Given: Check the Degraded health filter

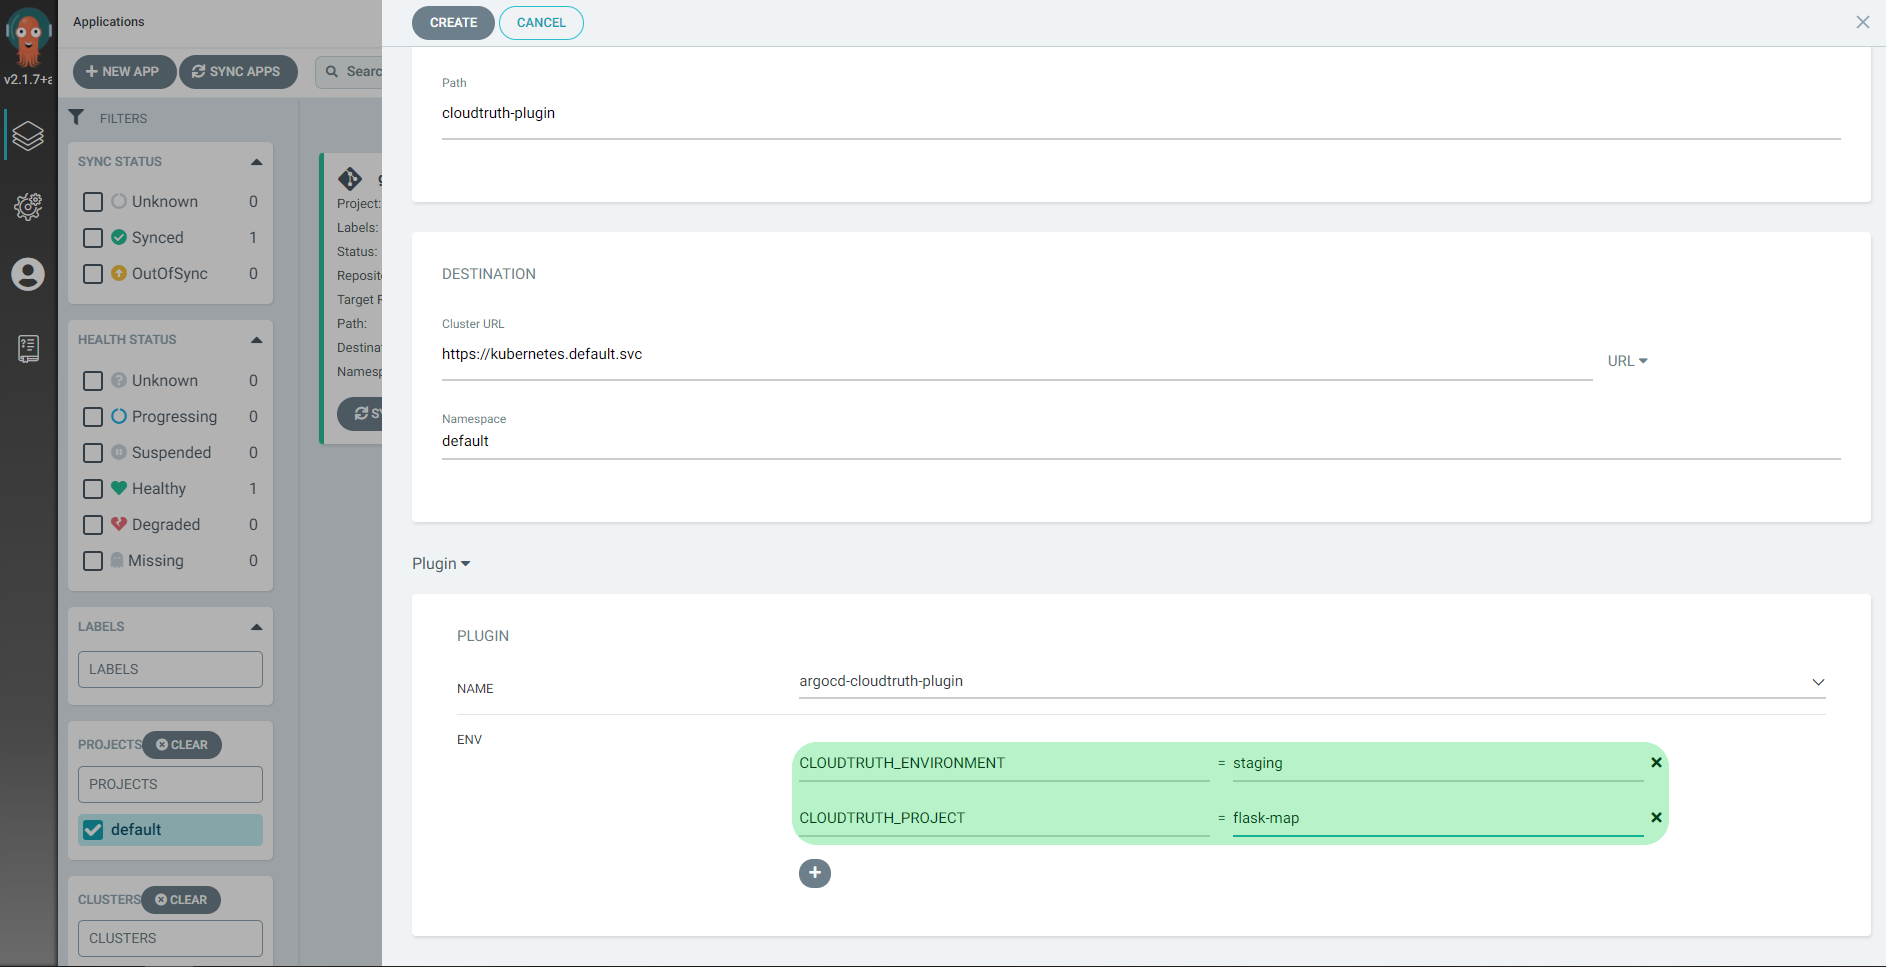Looking at the screenshot, I should point(93,525).
